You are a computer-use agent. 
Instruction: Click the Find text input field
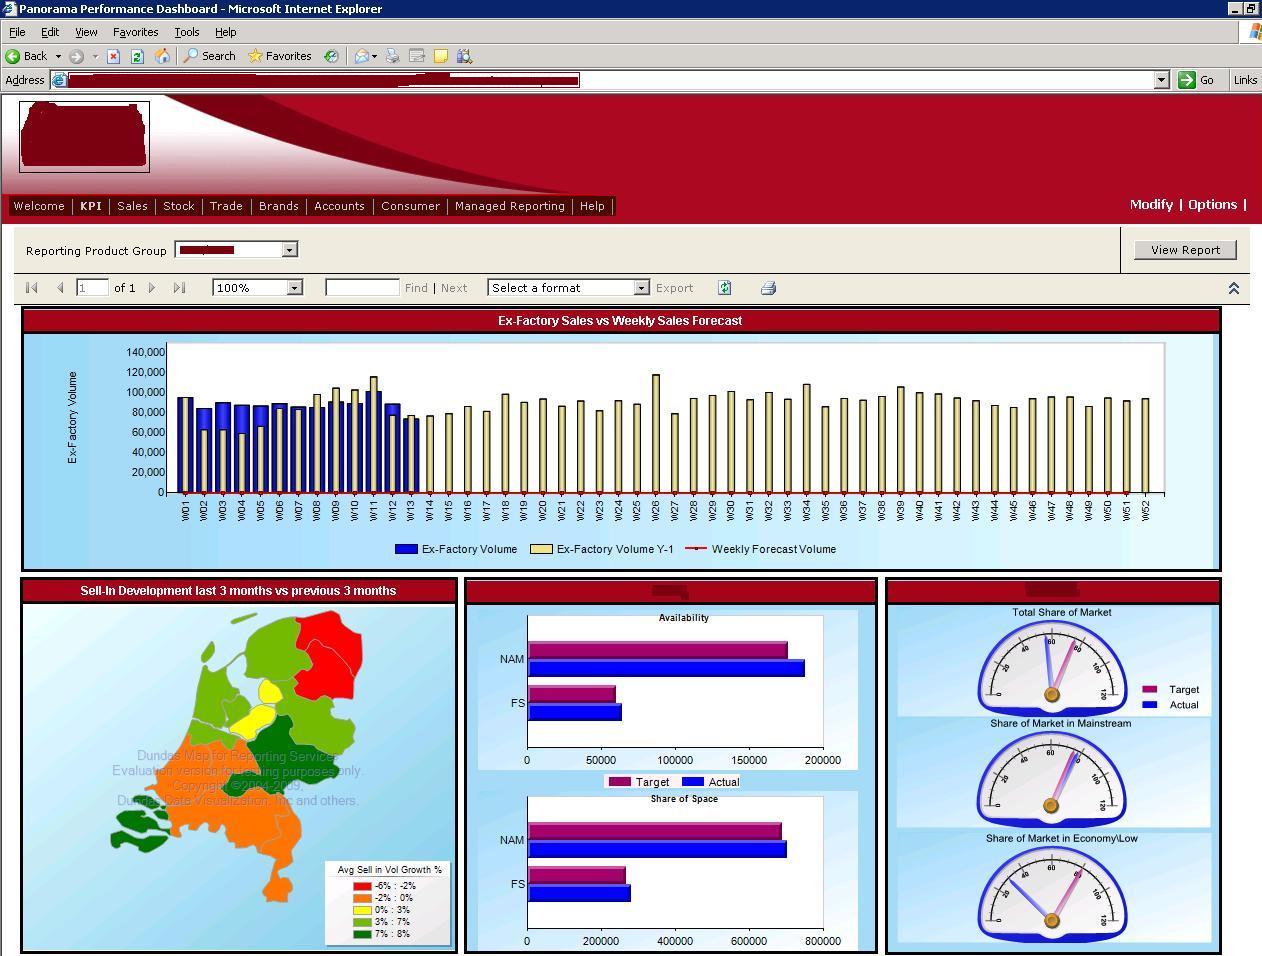point(362,288)
